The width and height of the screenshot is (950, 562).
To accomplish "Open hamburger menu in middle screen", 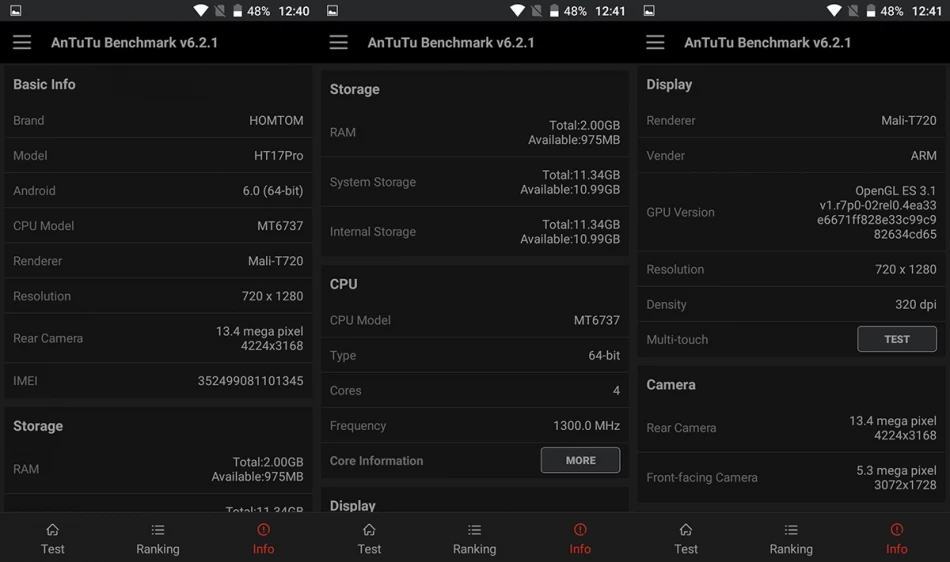I will (x=339, y=42).
